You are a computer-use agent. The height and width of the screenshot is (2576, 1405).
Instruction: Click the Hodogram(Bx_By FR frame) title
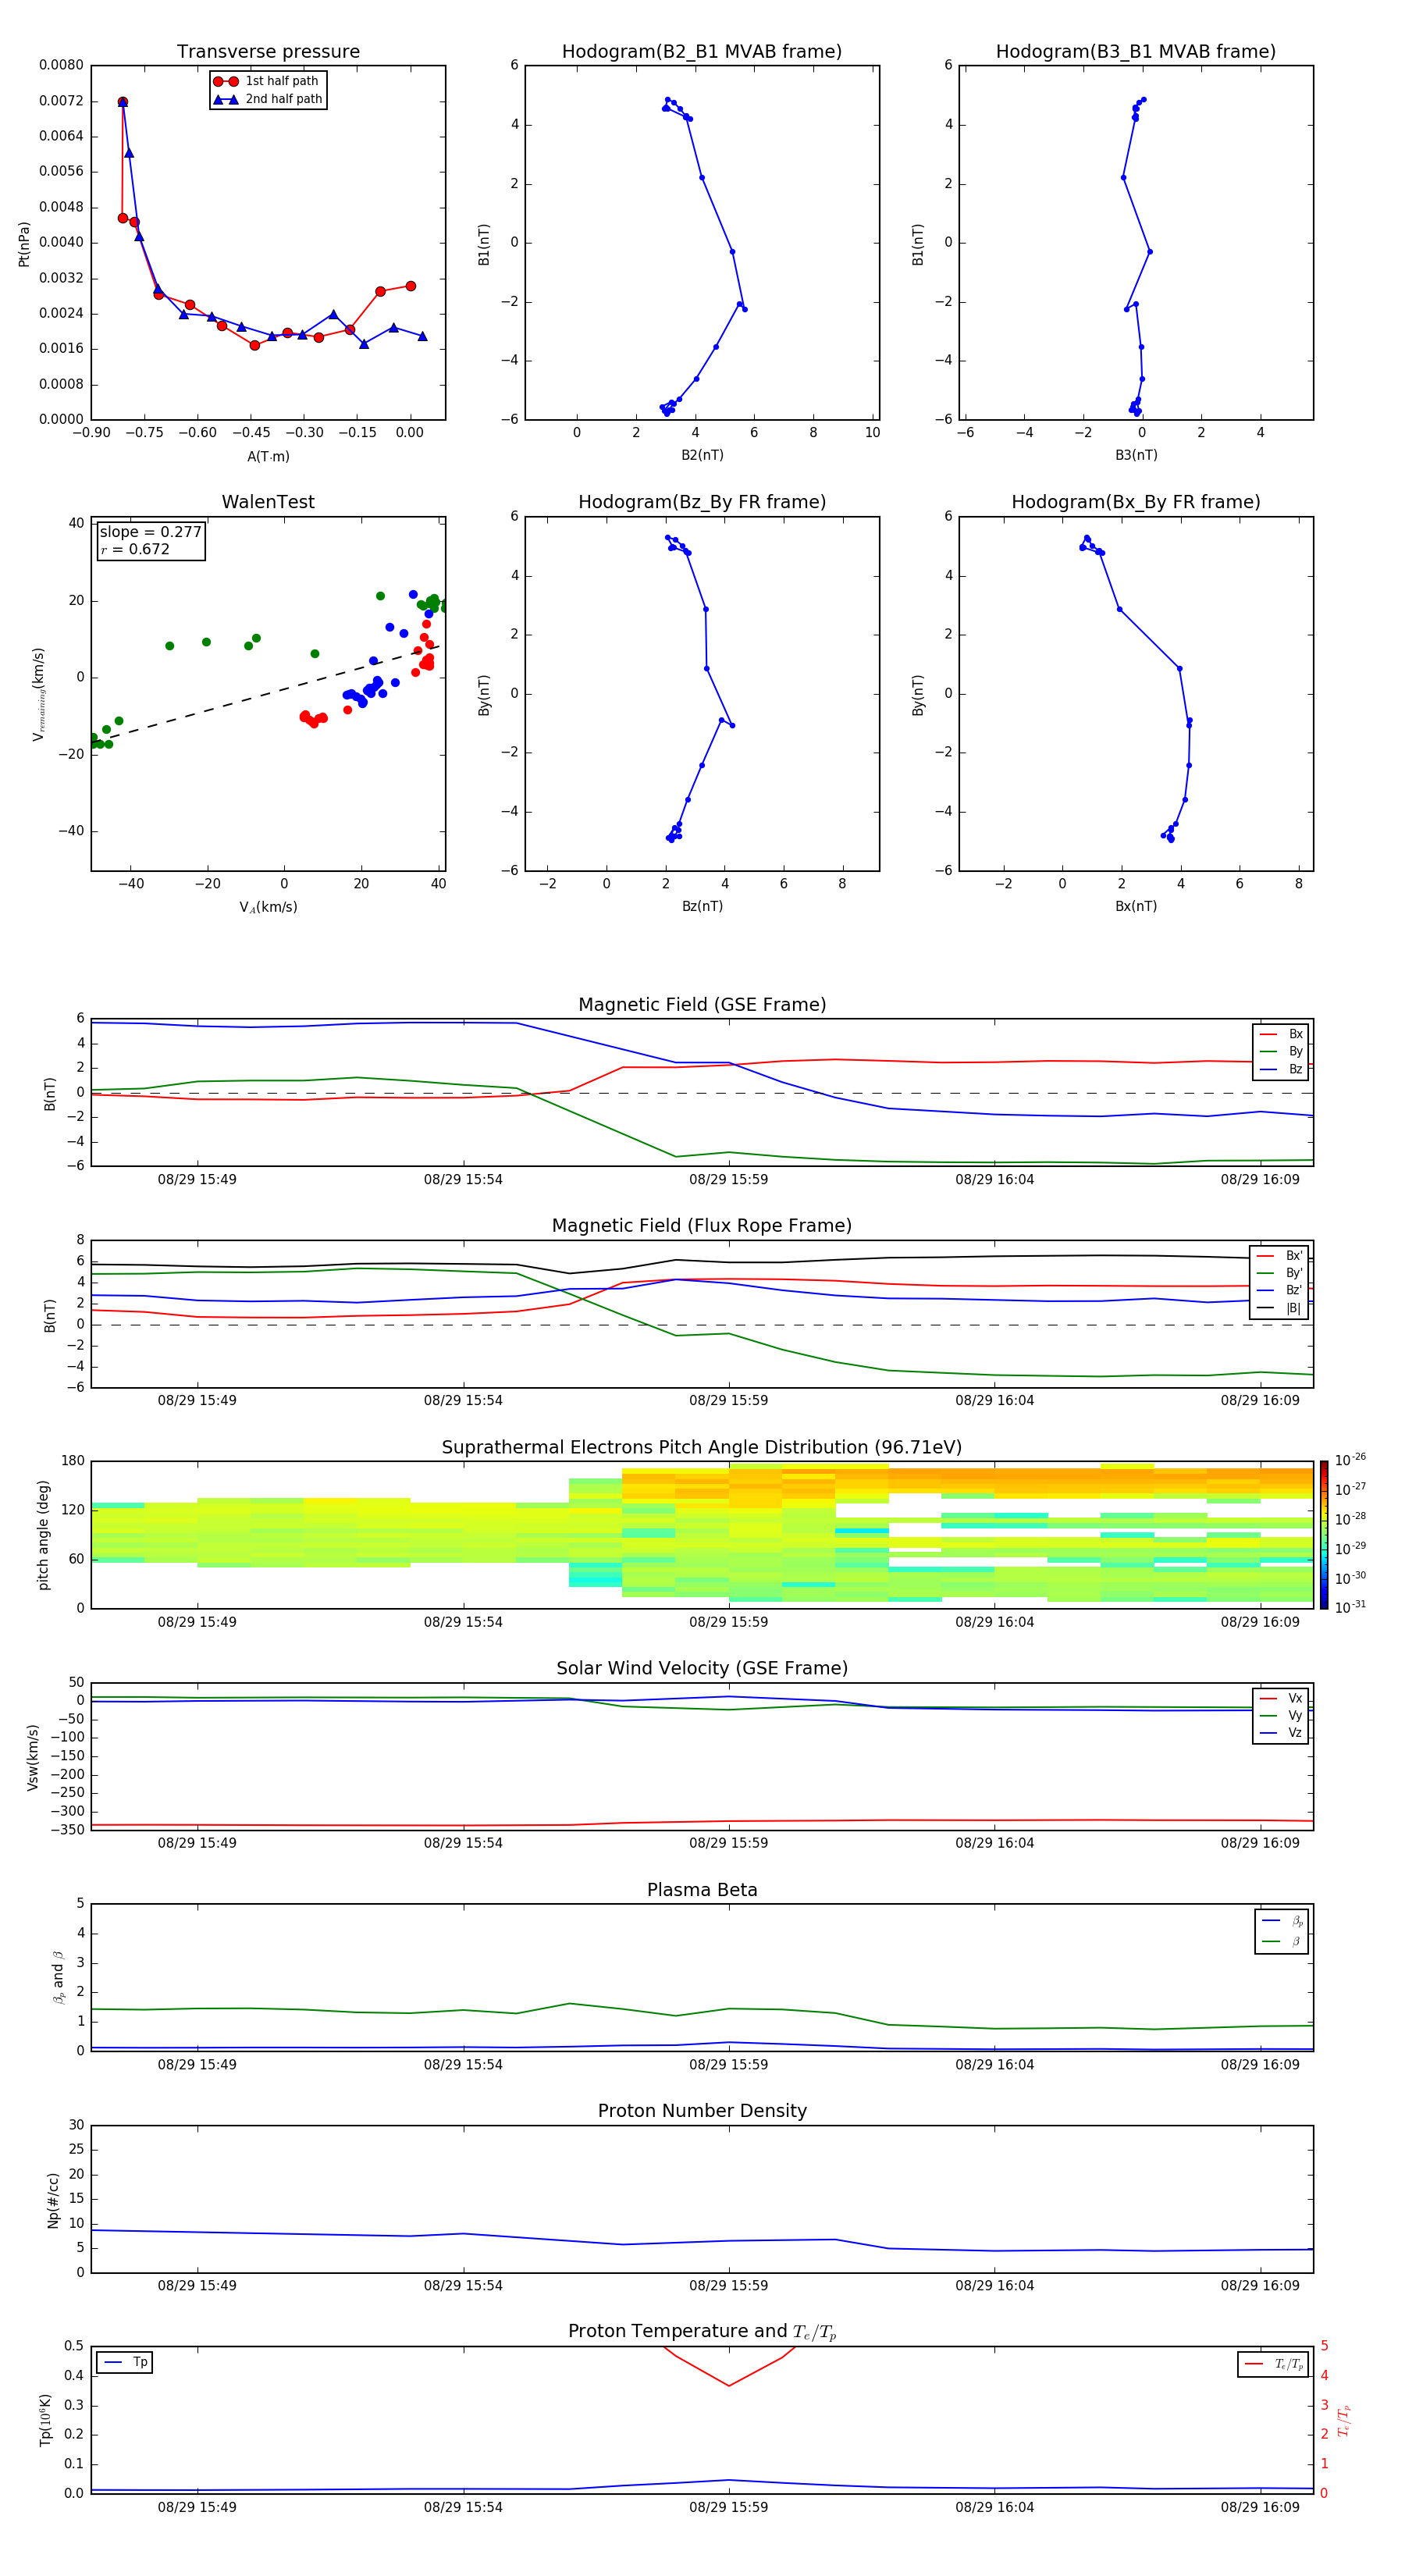tap(1136, 502)
